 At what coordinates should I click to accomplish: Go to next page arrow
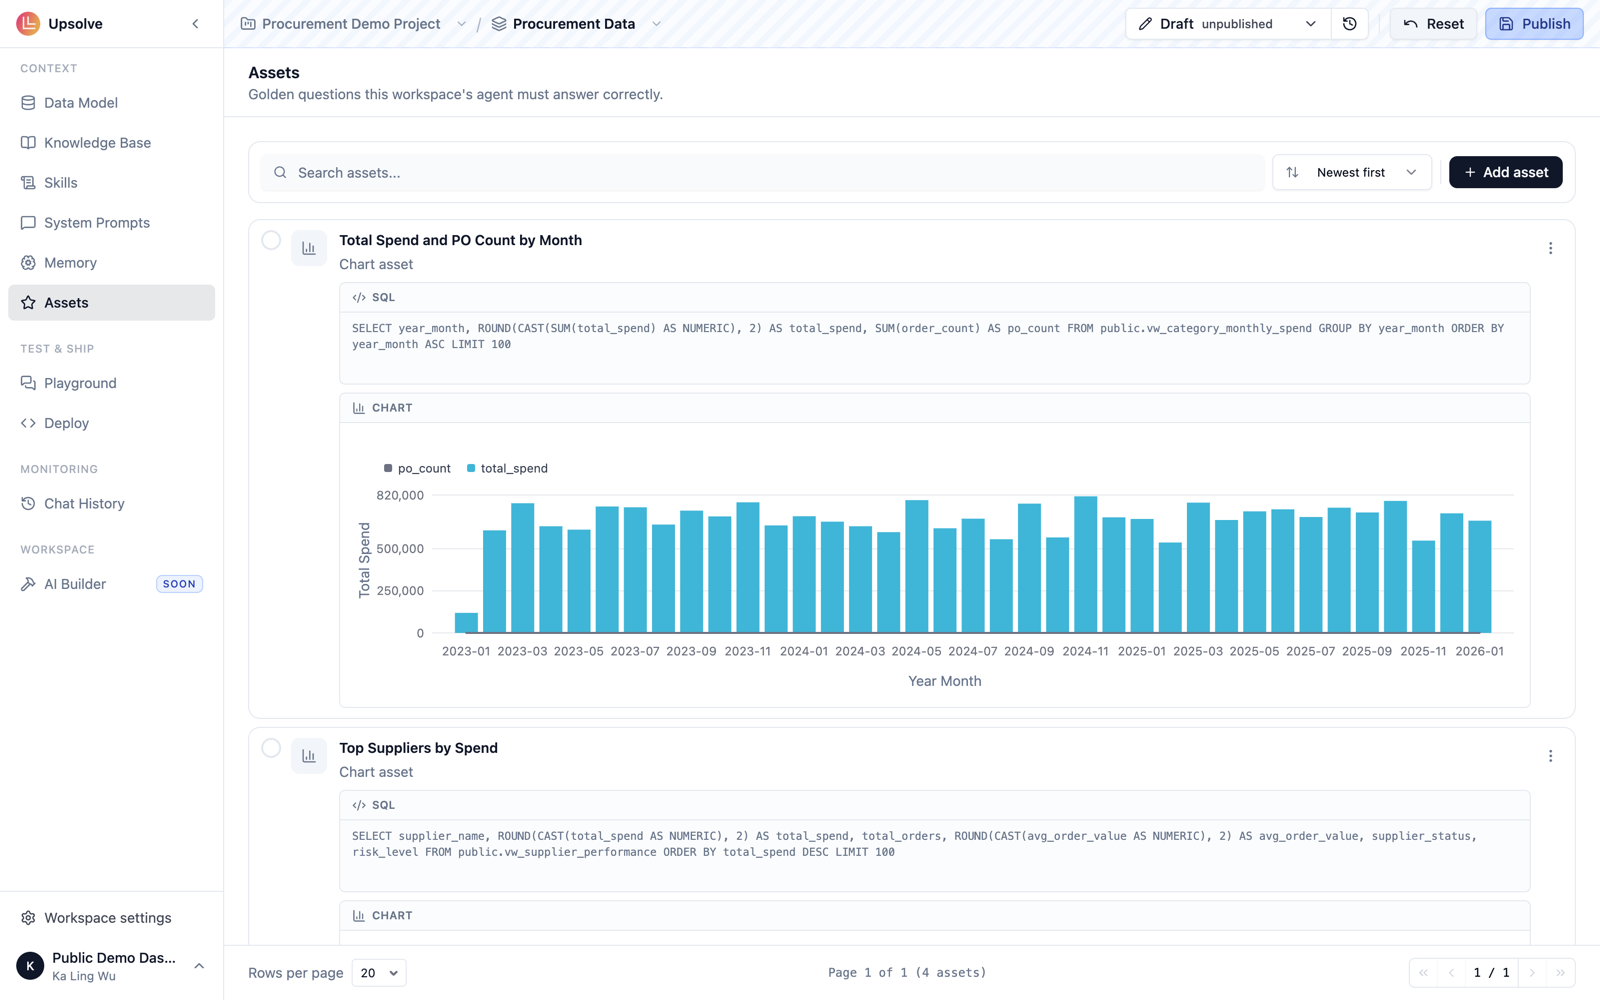click(x=1531, y=973)
